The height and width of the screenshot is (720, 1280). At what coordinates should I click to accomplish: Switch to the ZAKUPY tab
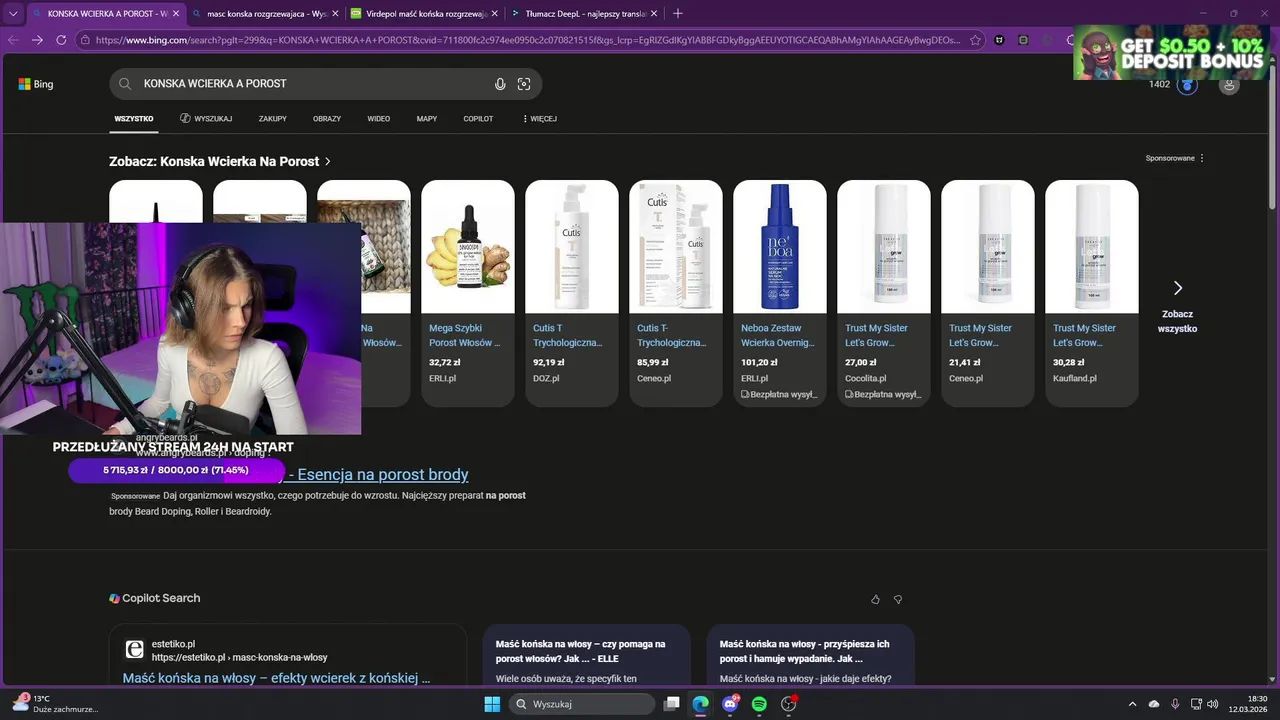pyautogui.click(x=273, y=119)
